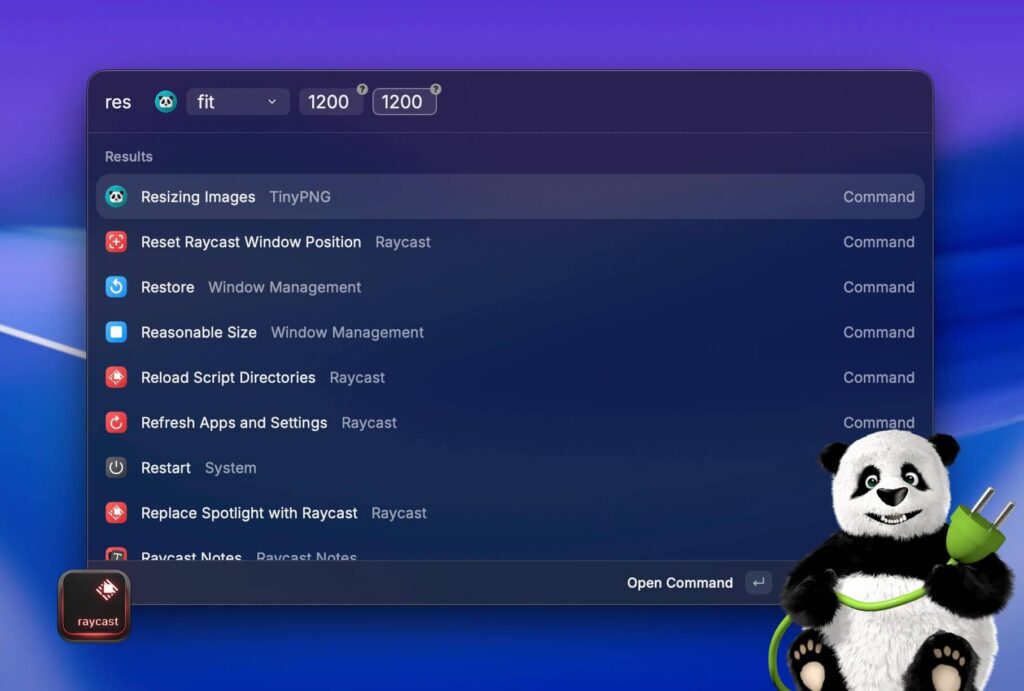Click the Reload Script Directories icon
1024x691 pixels.
[116, 377]
